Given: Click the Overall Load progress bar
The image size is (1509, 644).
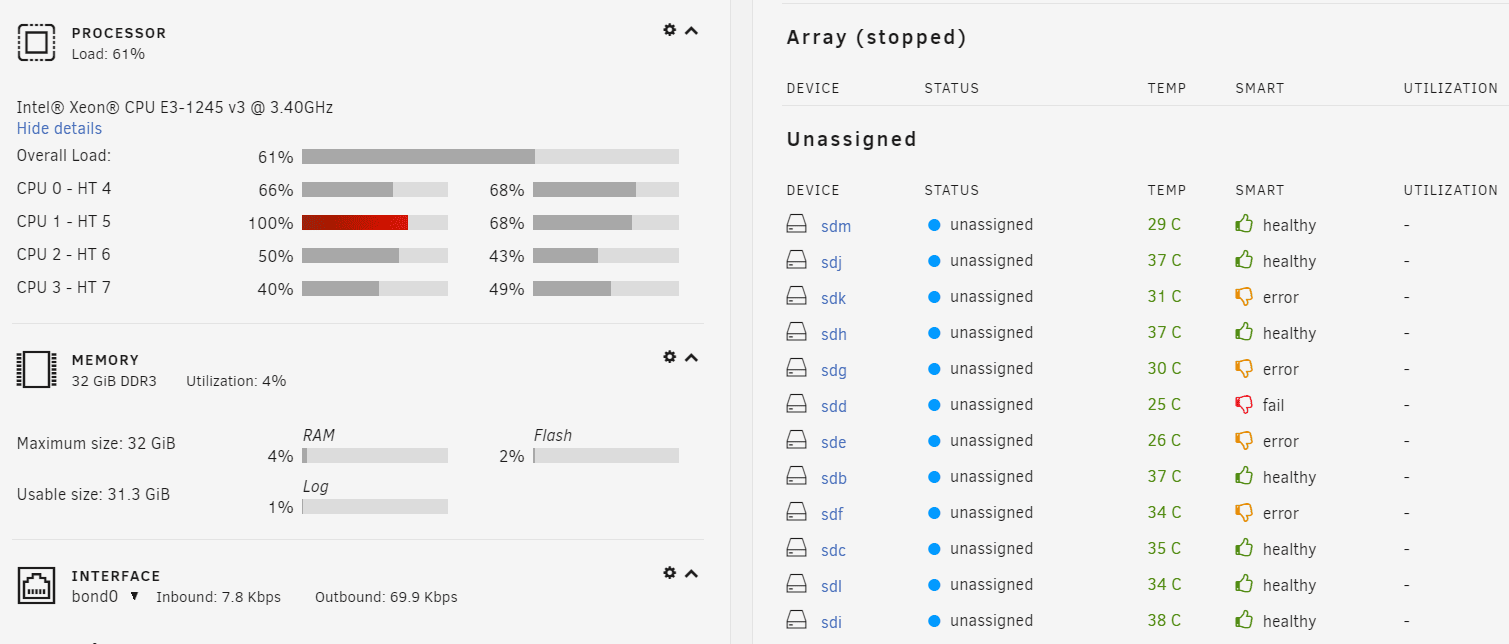Looking at the screenshot, I should click(490, 156).
